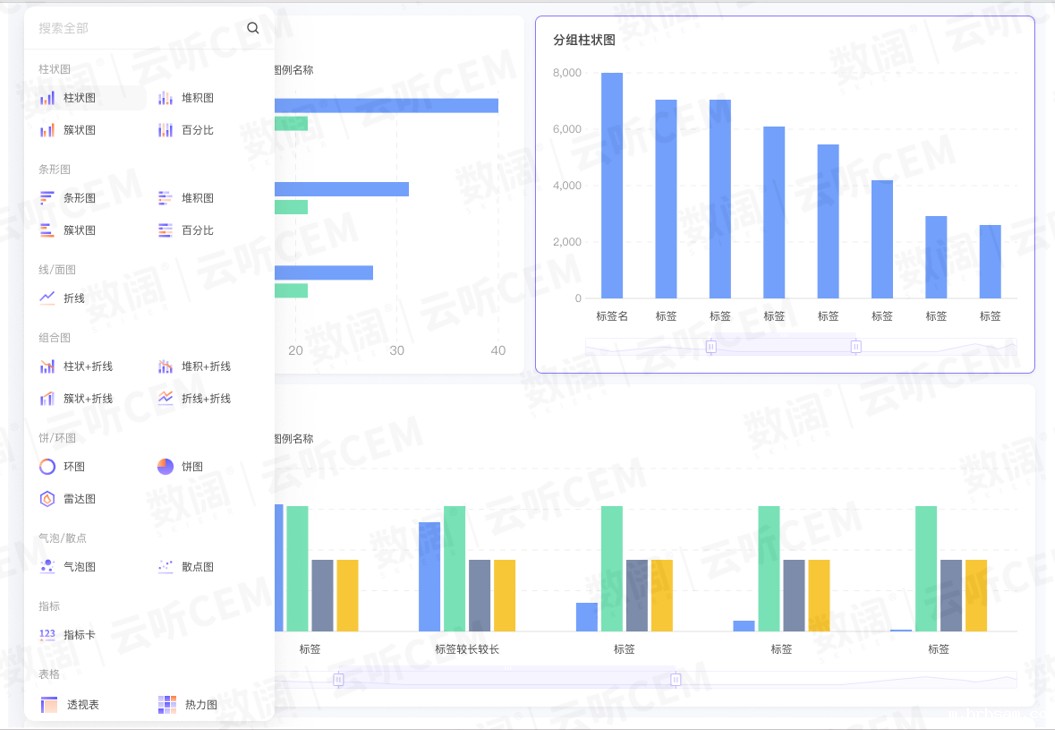Select the 柱状图 bar chart icon
Screen dimensions: 1055x730
48,98
